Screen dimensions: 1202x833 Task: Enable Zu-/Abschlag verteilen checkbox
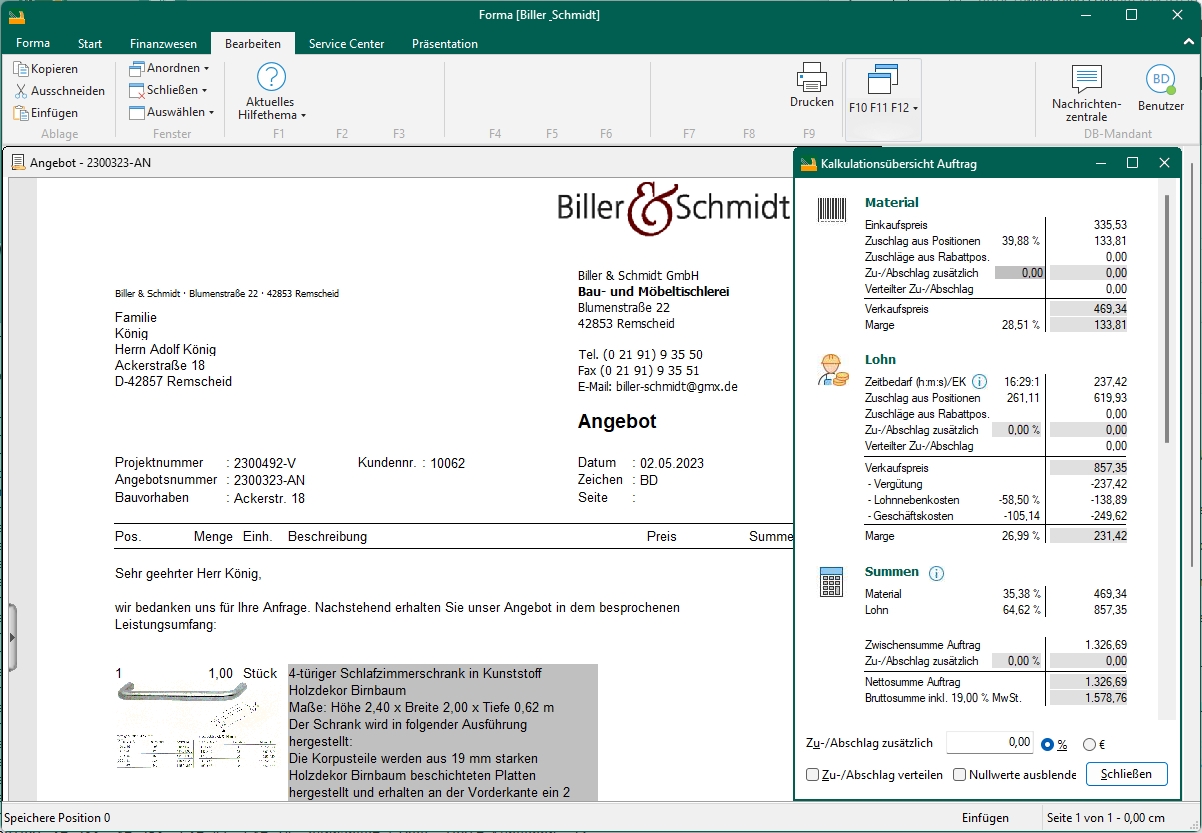(x=813, y=775)
